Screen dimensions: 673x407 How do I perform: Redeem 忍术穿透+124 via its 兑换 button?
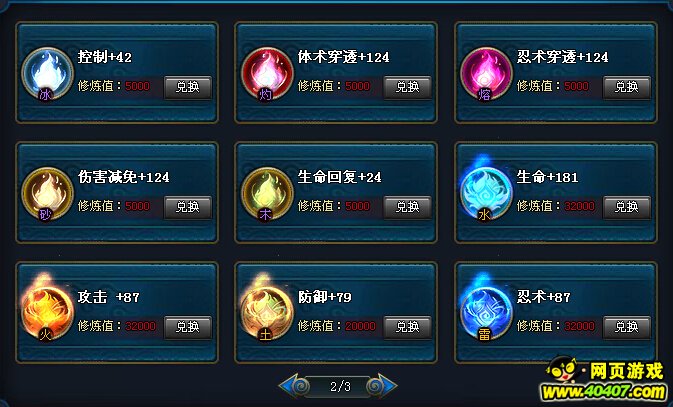[x=627, y=87]
